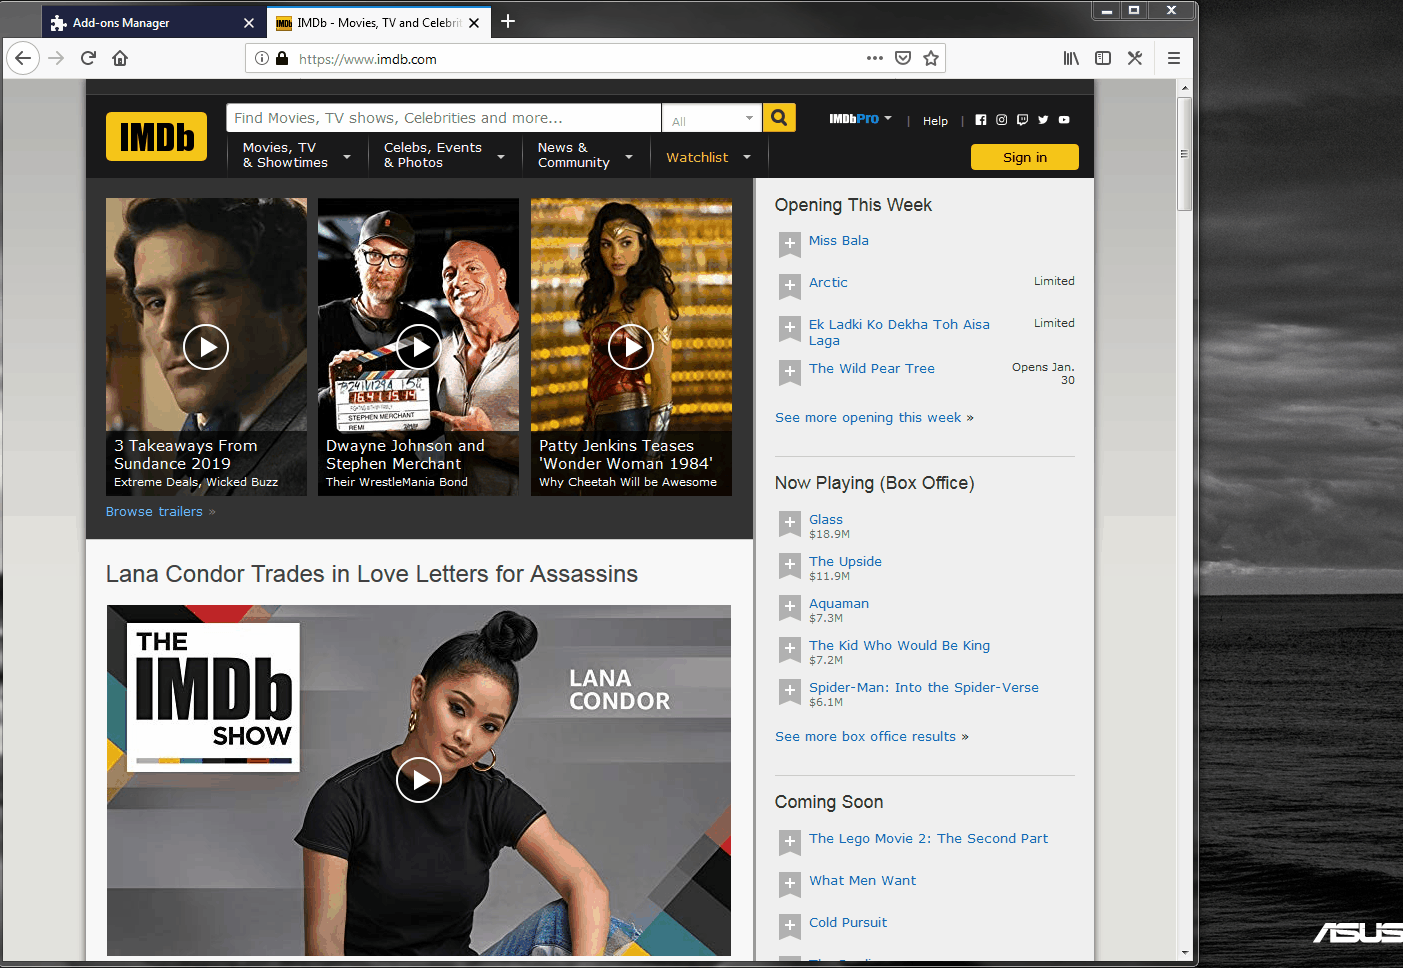Click the scrollbar down arrow
The width and height of the screenshot is (1403, 968).
point(1185,953)
